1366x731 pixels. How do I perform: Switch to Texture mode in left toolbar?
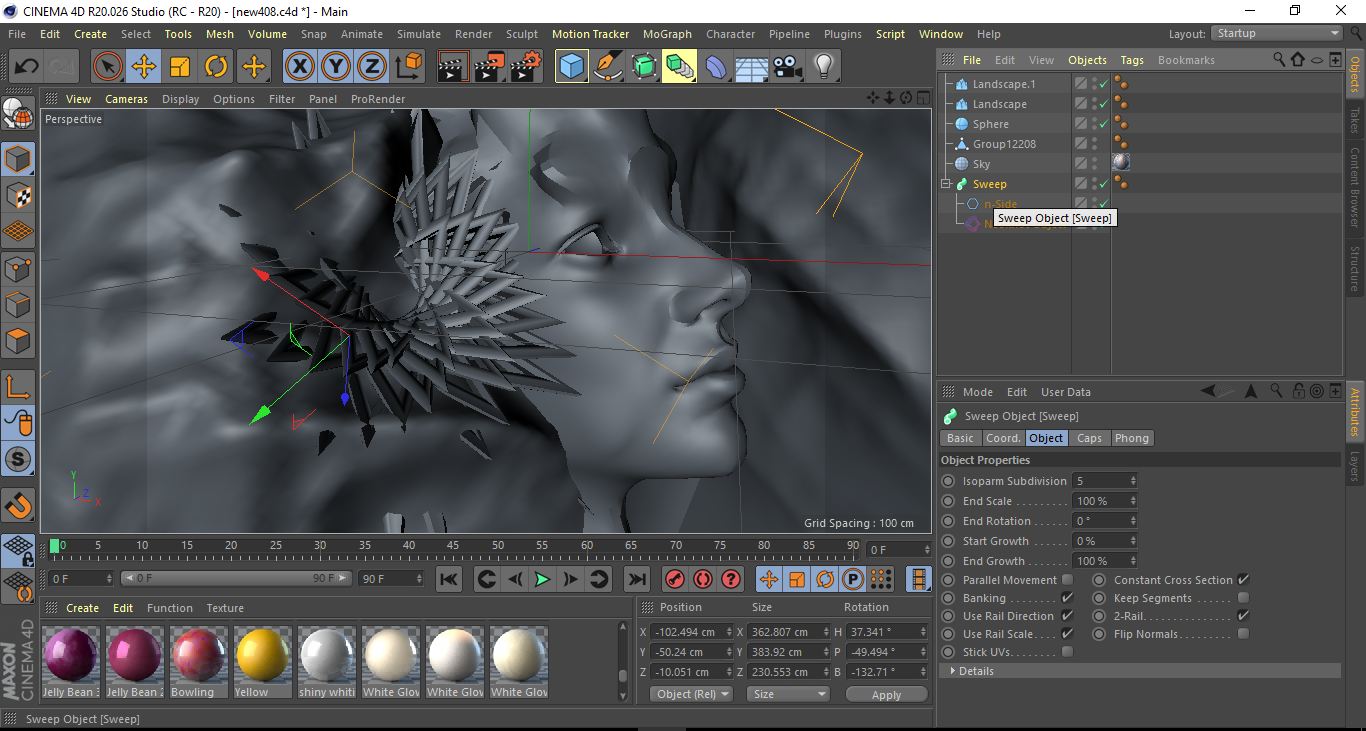[18, 196]
